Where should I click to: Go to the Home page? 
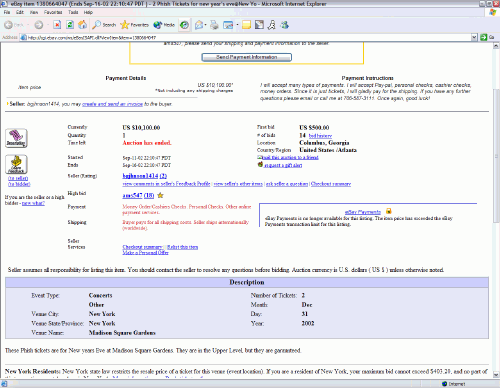[83, 25]
